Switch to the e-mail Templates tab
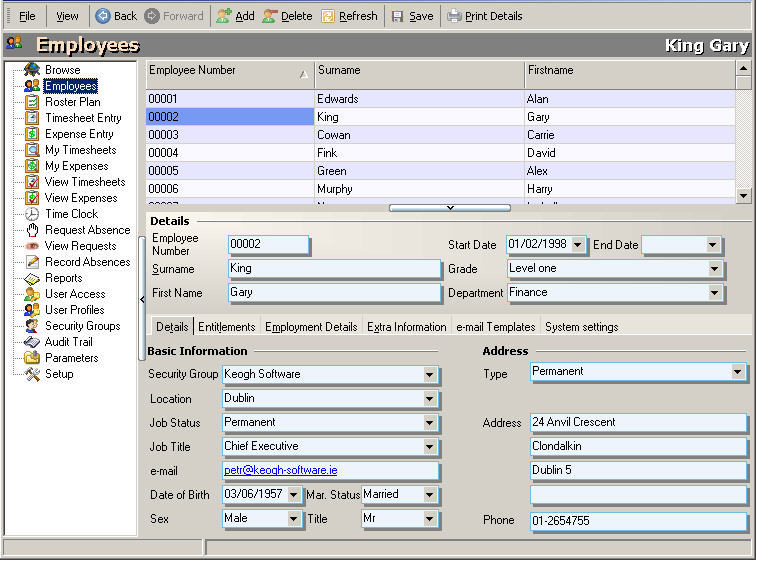 (496, 327)
